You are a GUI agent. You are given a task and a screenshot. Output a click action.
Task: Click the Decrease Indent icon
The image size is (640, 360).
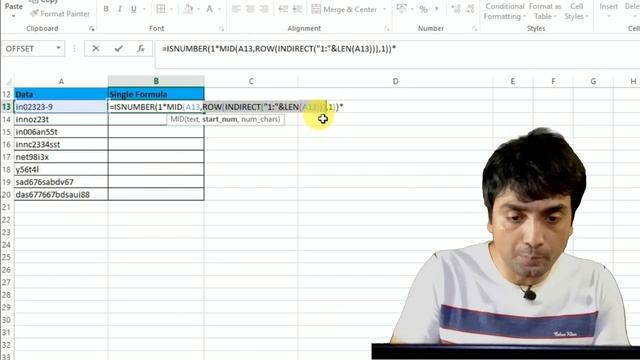coord(283,9)
